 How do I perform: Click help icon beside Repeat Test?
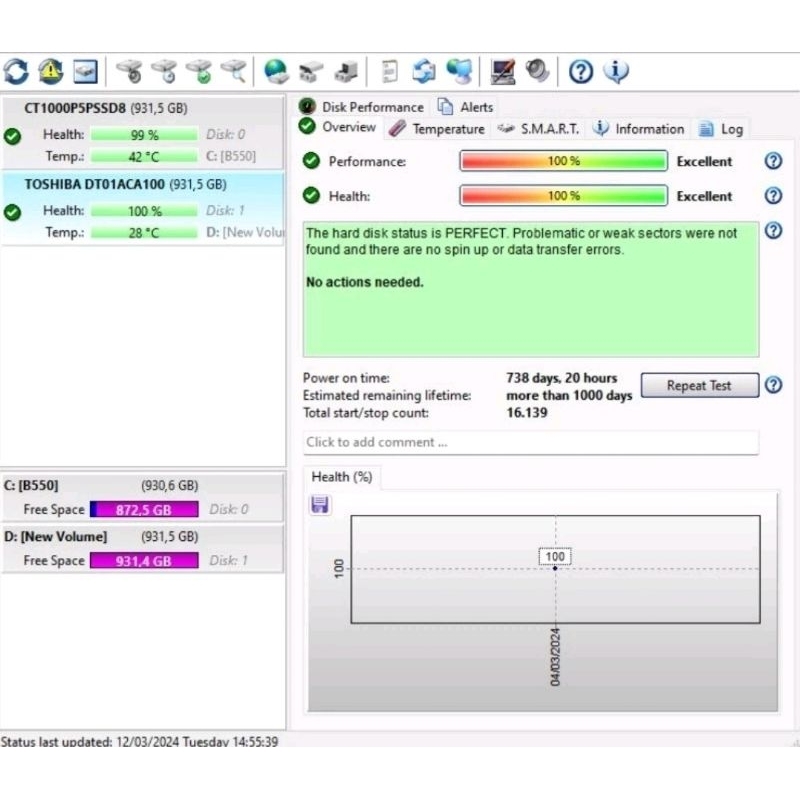point(773,385)
